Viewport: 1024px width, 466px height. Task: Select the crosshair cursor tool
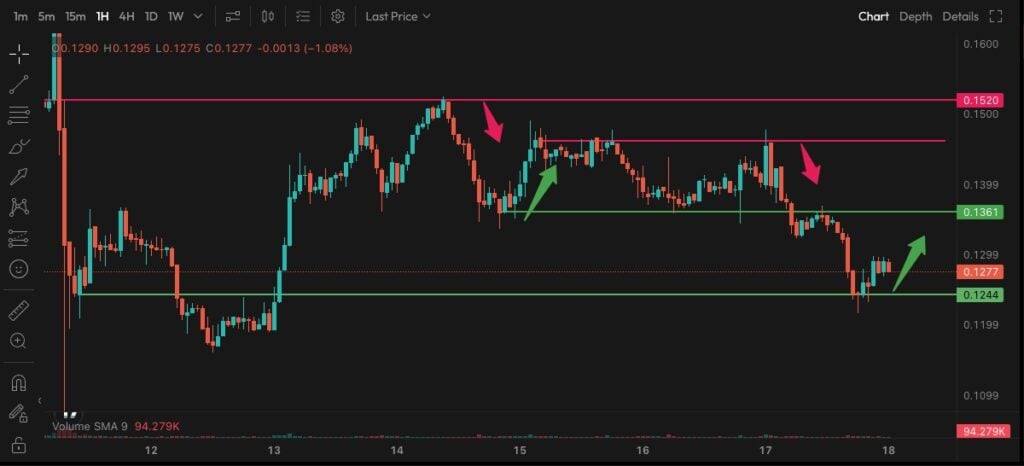click(x=19, y=55)
